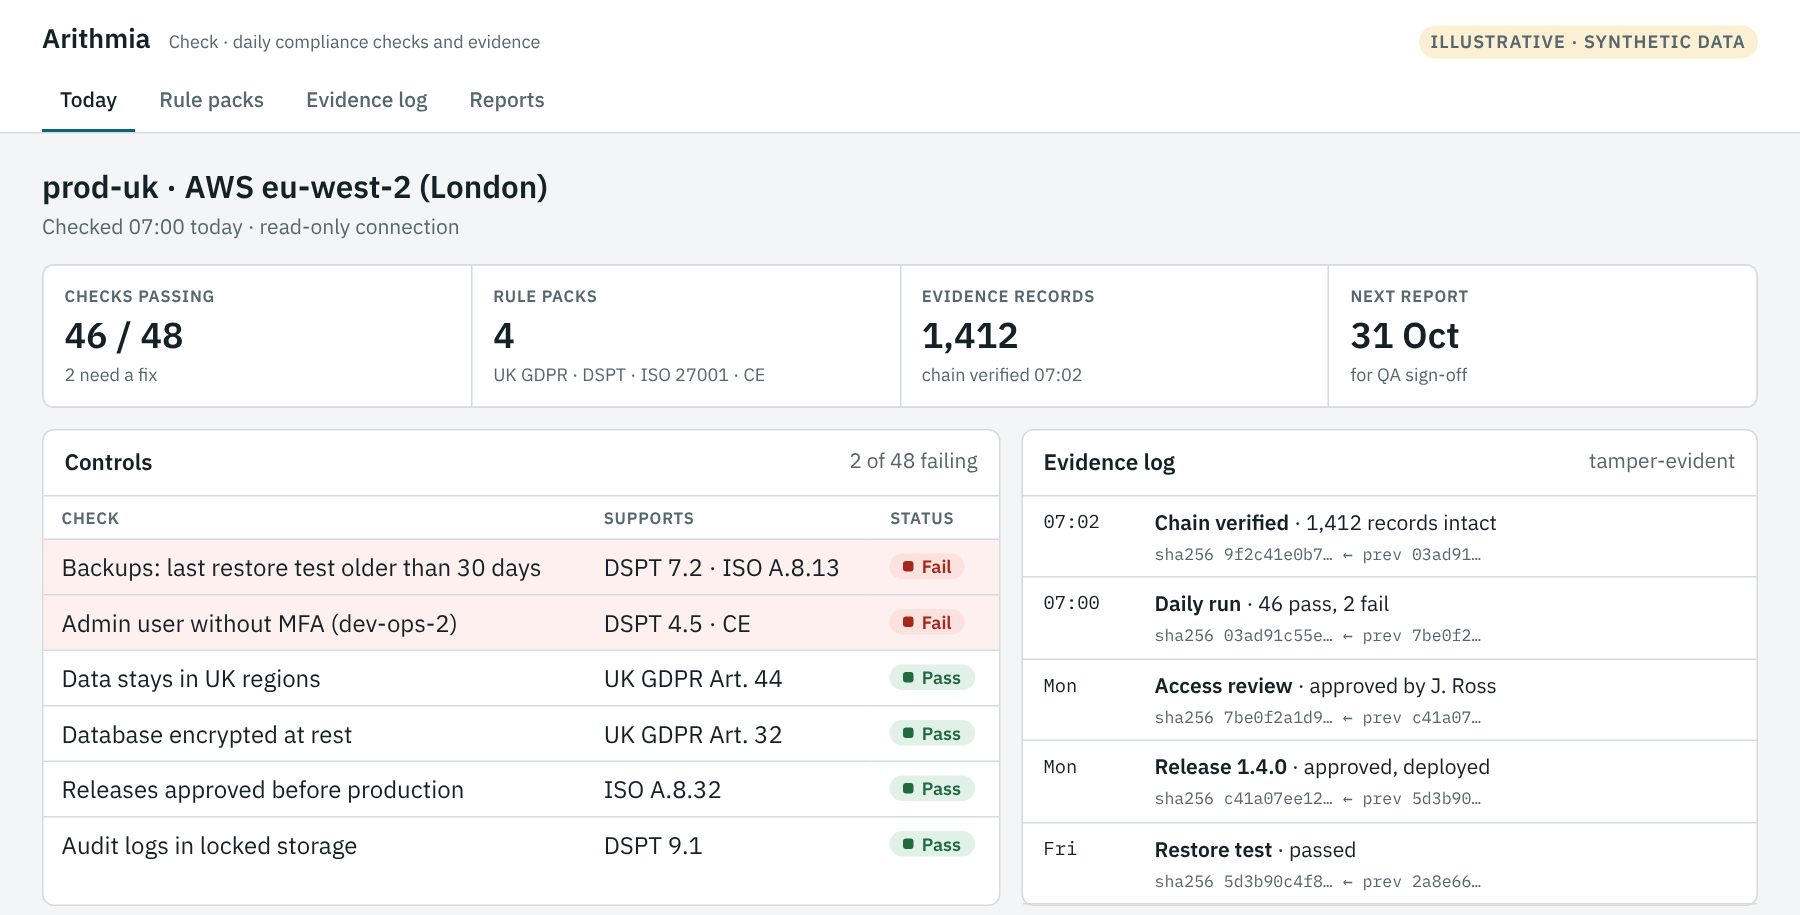The image size is (1800, 915).
Task: Select 'Database encrypted at rest' row
Action: (x=521, y=734)
